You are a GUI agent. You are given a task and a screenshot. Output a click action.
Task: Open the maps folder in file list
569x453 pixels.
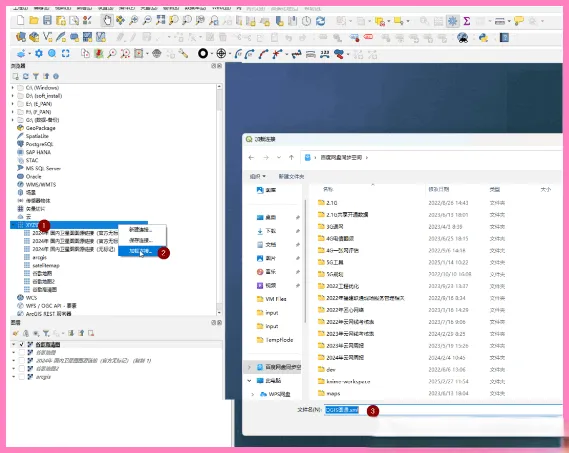pyautogui.click(x=333, y=393)
